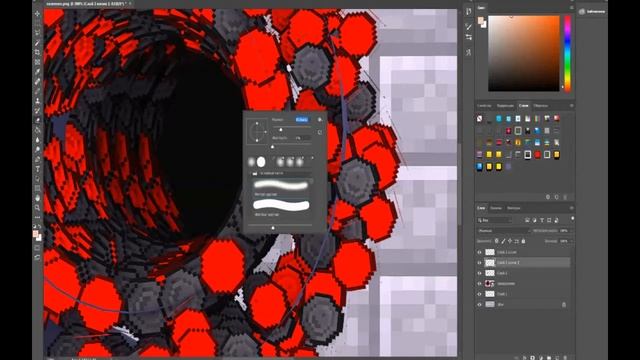This screenshot has width=640, height=360.
Task: Click the lock all icon in Layers
Action: pyautogui.click(x=523, y=241)
